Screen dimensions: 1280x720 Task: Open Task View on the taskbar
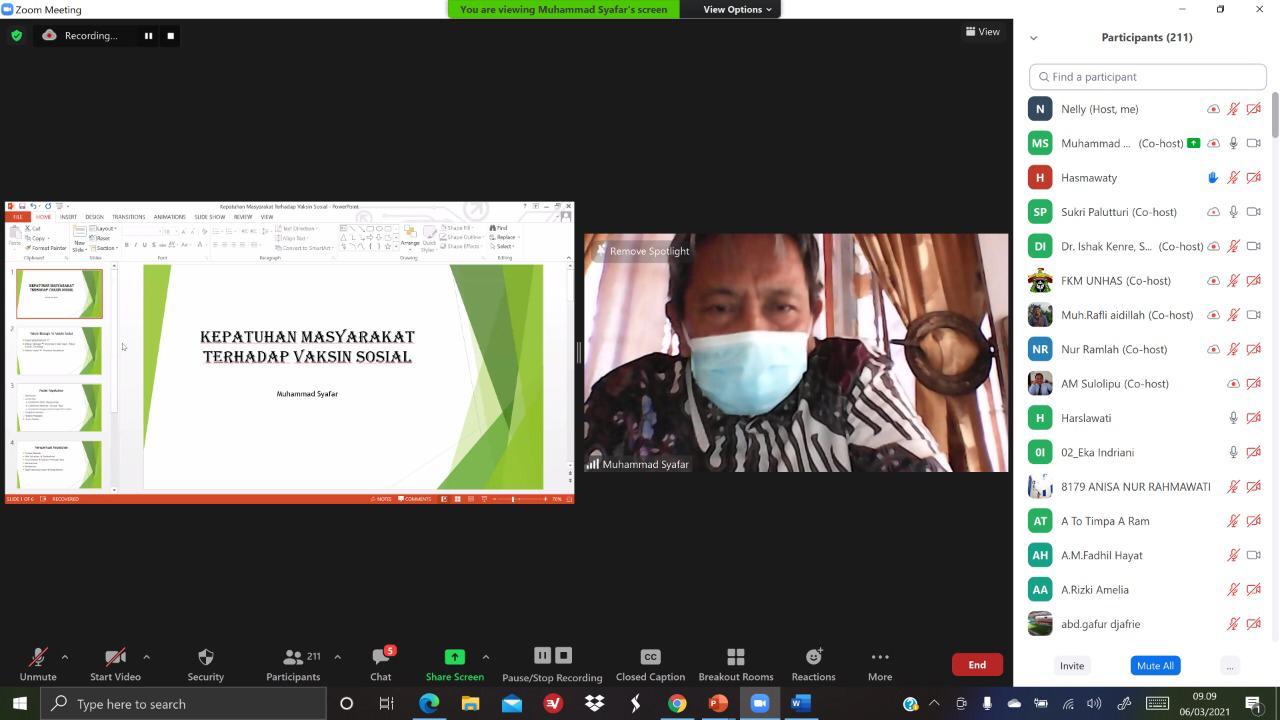386,704
